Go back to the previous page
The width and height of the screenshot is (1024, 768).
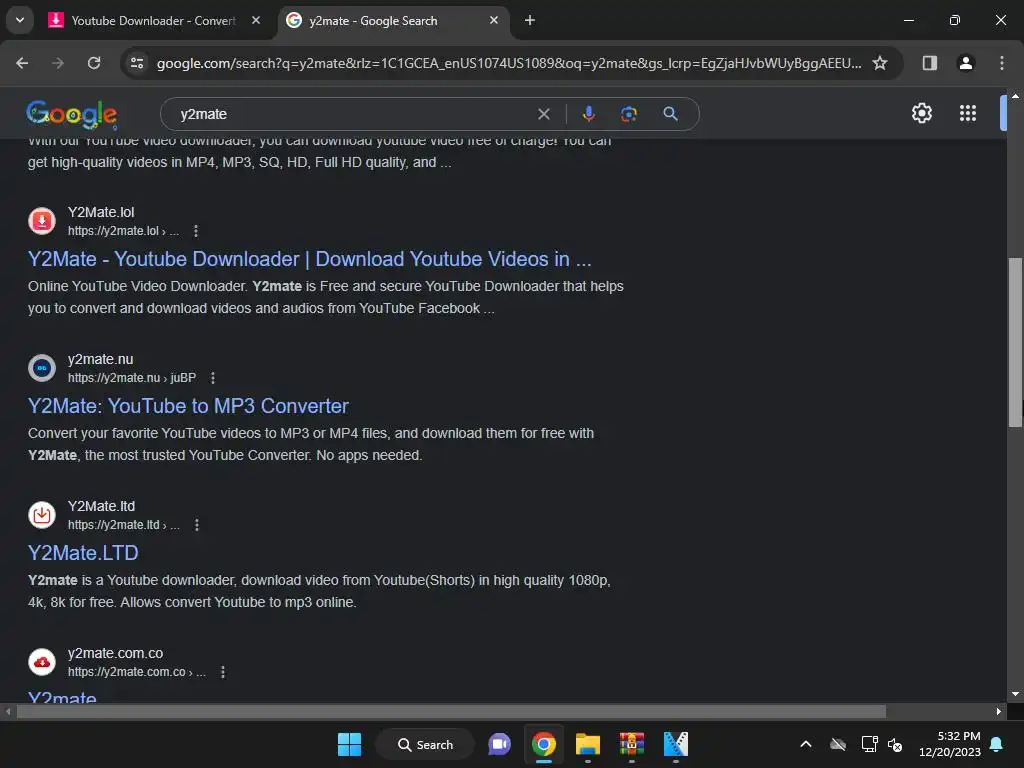22,63
